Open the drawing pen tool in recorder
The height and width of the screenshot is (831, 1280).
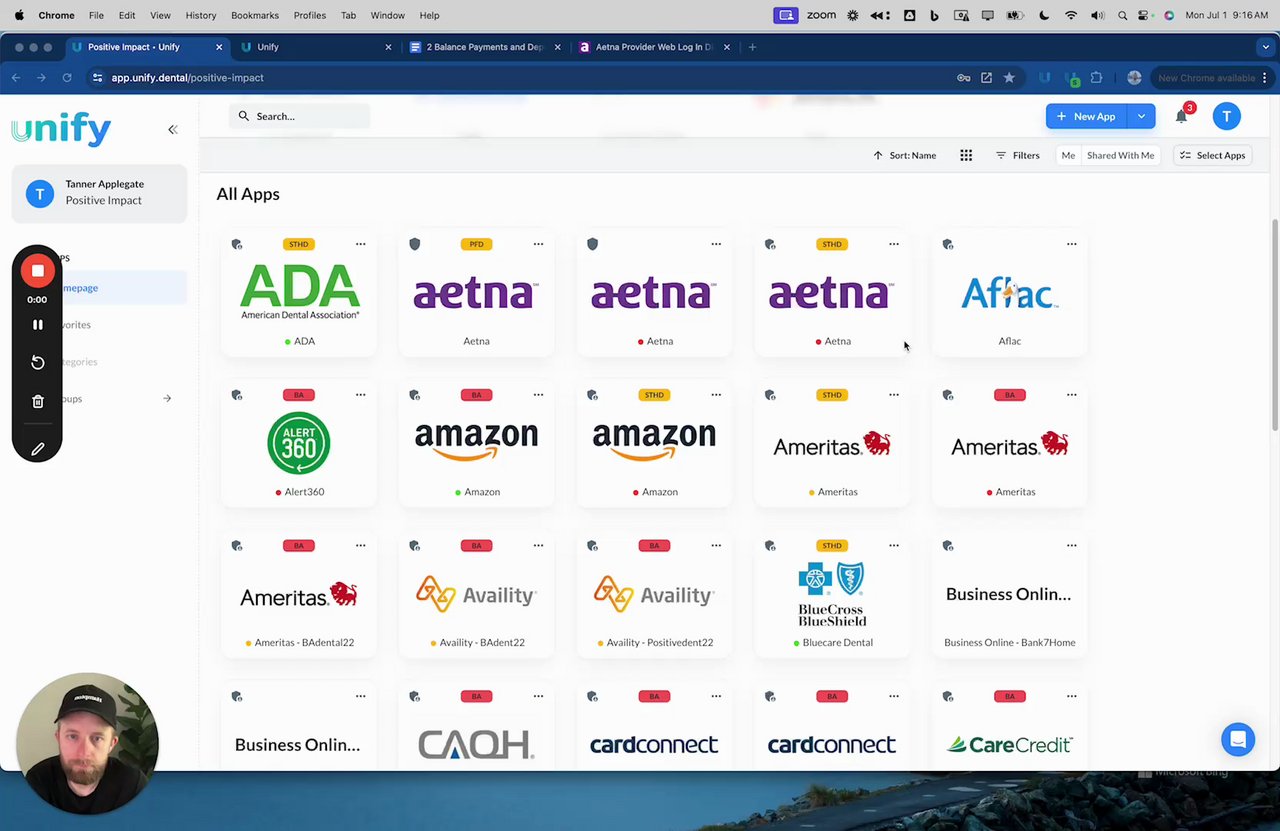click(38, 449)
